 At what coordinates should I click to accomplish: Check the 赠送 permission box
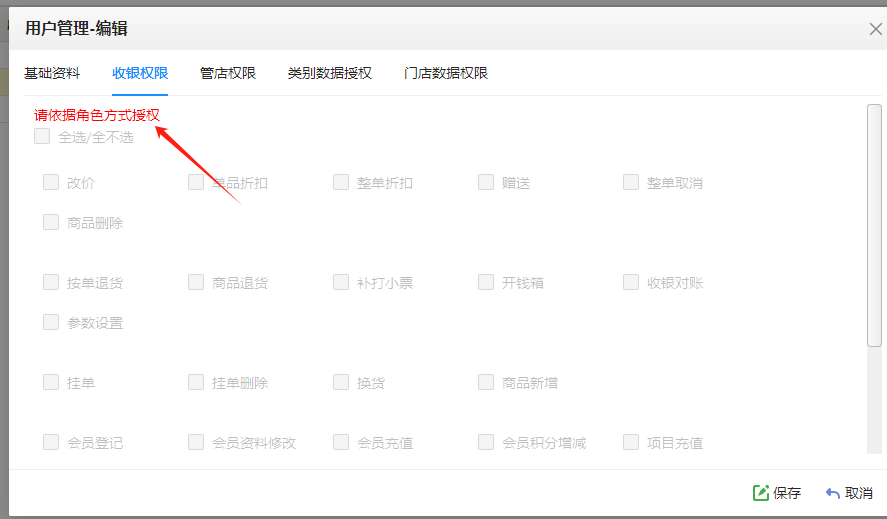[x=485, y=182]
